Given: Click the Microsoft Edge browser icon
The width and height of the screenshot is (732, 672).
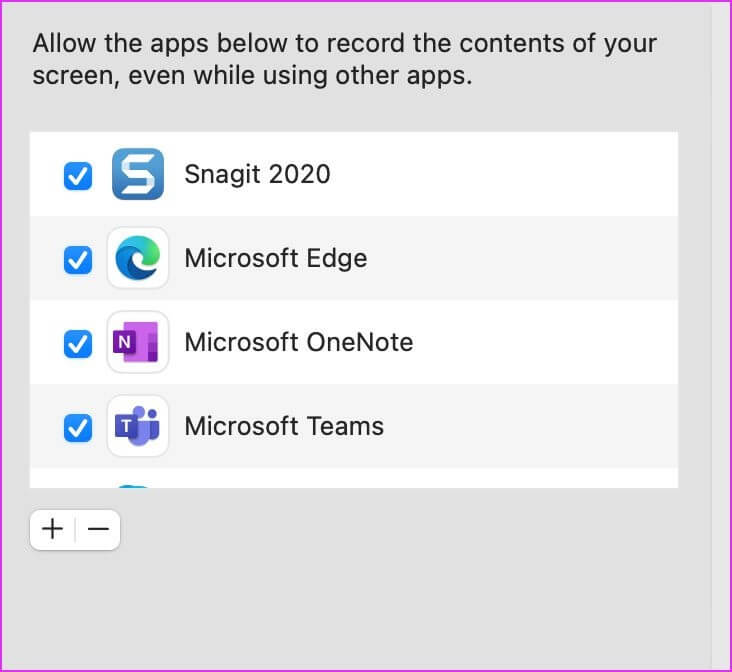Looking at the screenshot, I should click(x=138, y=258).
